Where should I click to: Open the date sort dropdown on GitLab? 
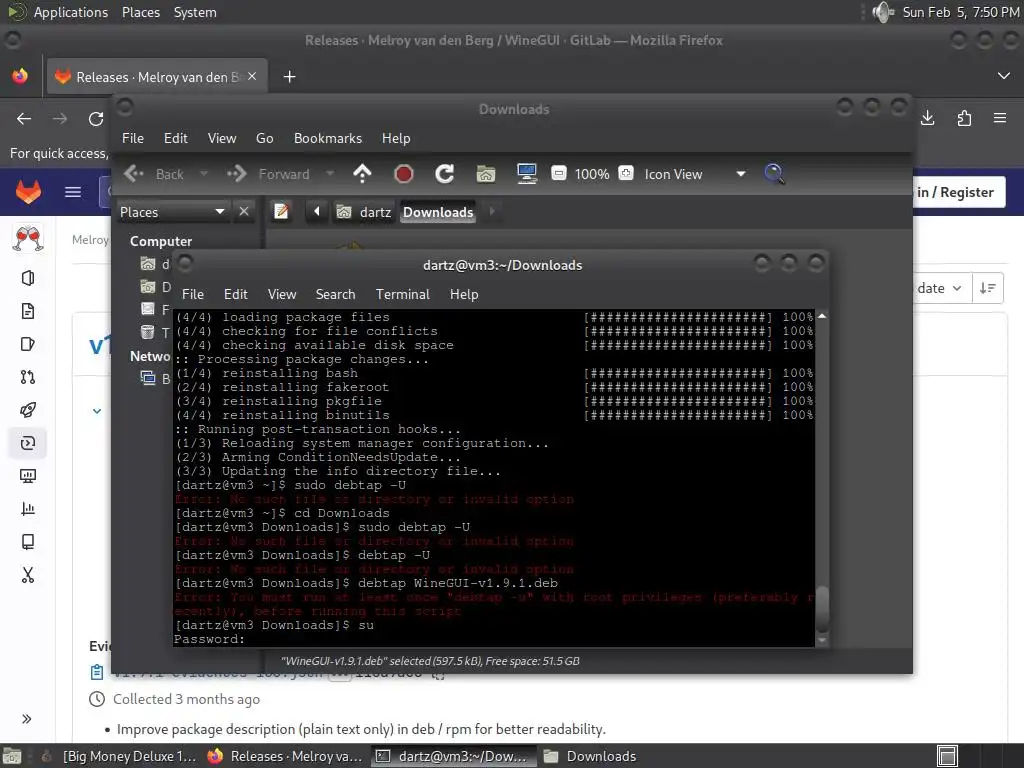coord(939,288)
